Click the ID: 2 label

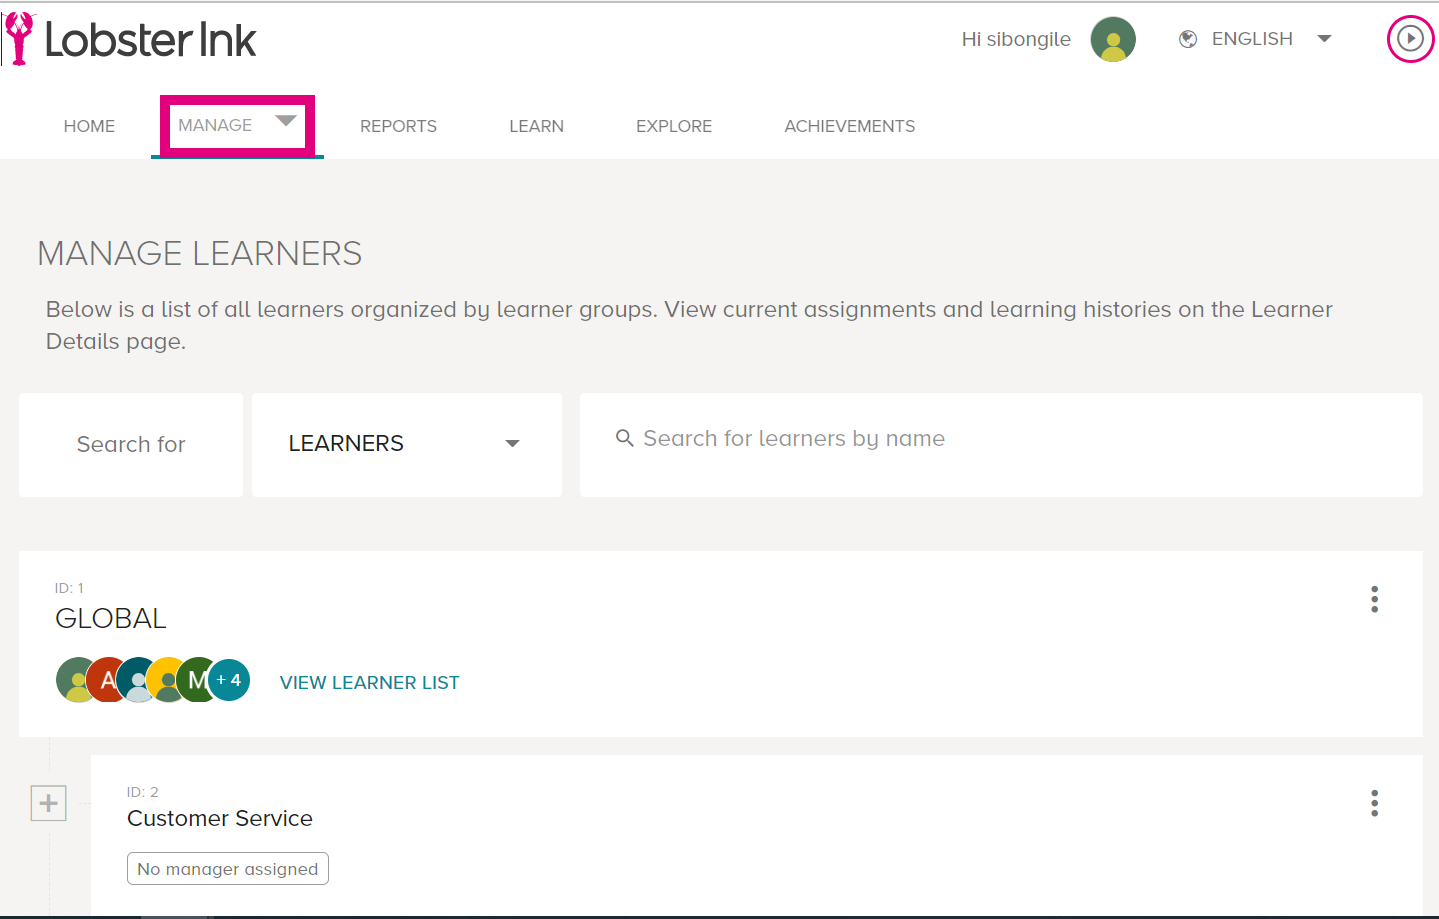click(x=142, y=792)
